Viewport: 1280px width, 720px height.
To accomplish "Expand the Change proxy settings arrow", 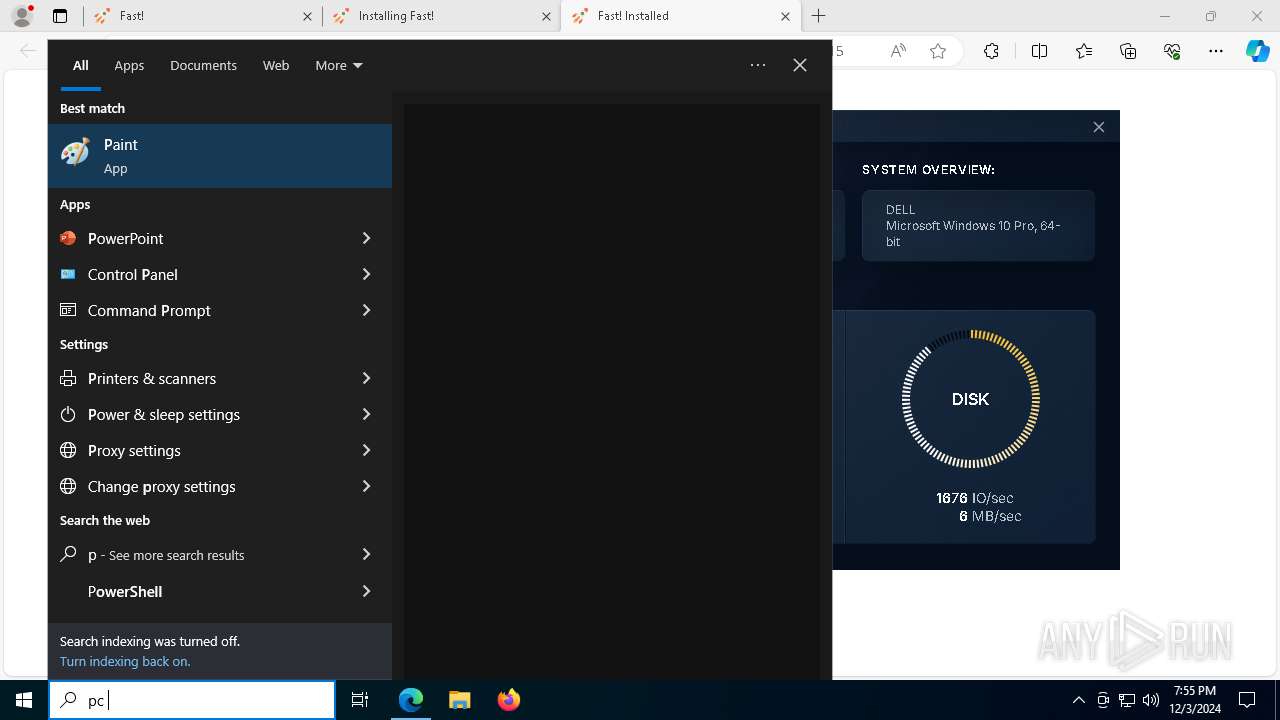I will (x=366, y=486).
